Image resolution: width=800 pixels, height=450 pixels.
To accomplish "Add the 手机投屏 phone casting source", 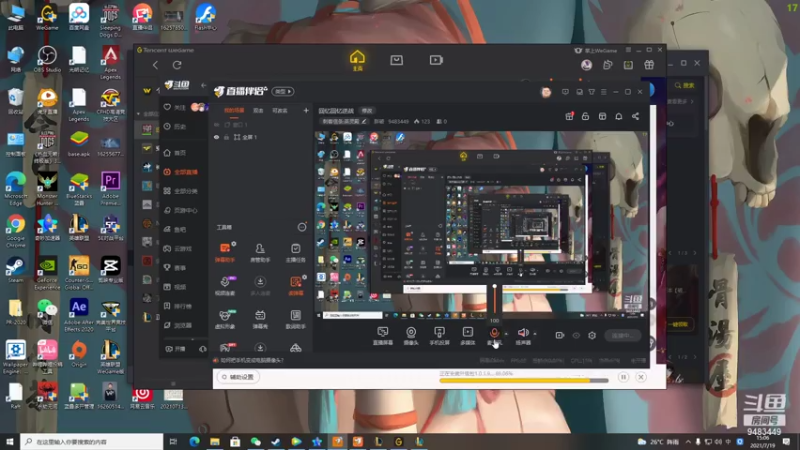I will pyautogui.click(x=439, y=336).
